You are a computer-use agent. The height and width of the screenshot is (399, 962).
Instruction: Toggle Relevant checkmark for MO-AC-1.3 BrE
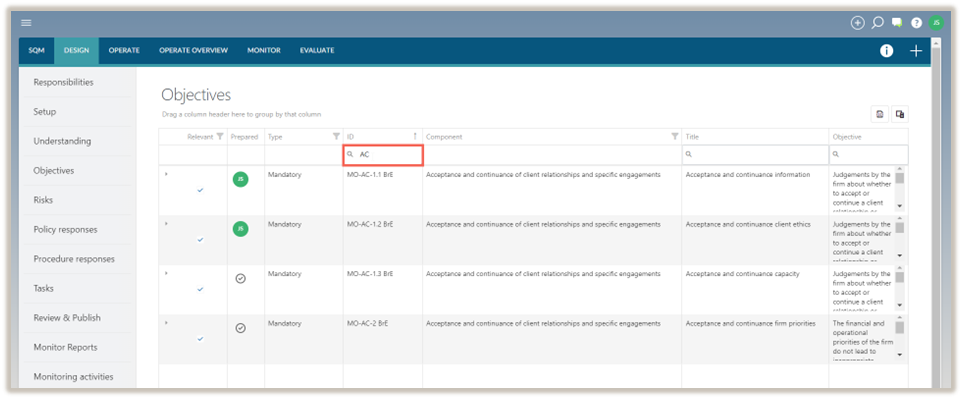click(200, 289)
